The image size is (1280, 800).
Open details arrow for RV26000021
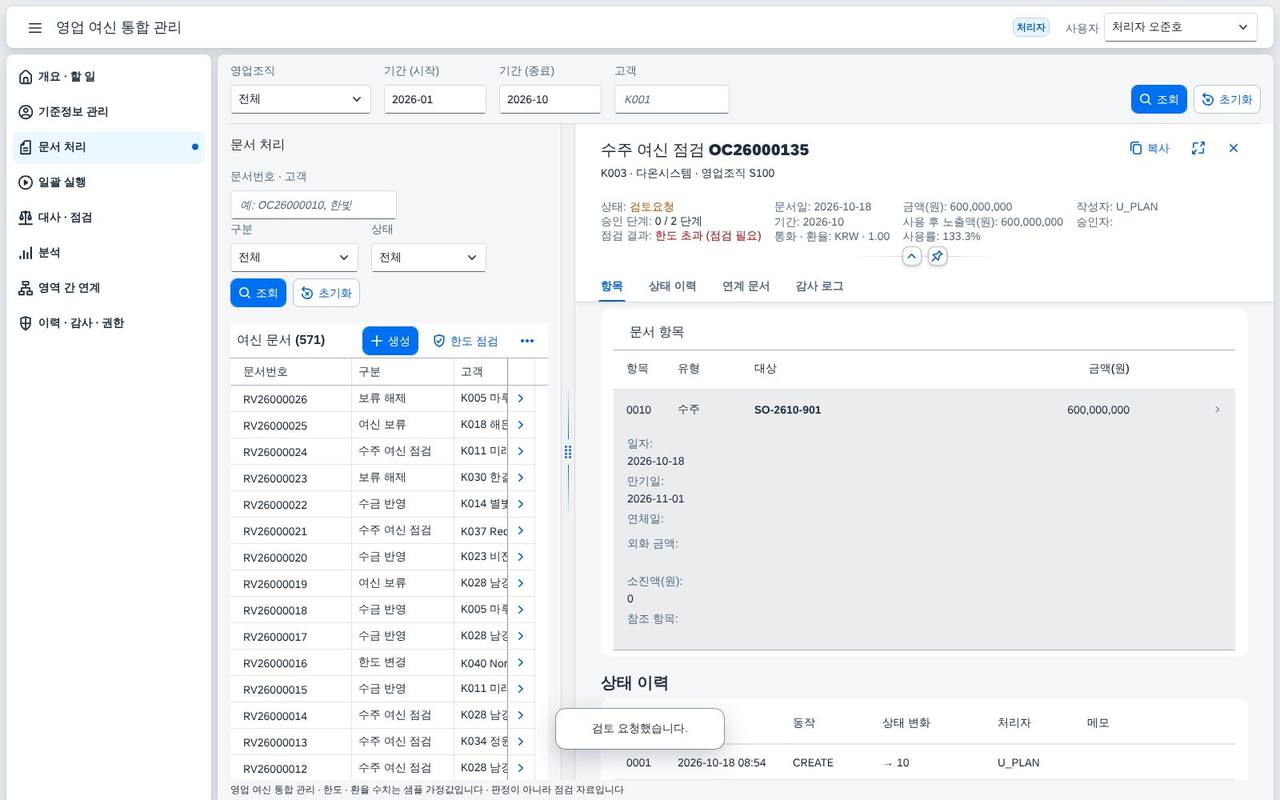pyautogui.click(x=520, y=531)
